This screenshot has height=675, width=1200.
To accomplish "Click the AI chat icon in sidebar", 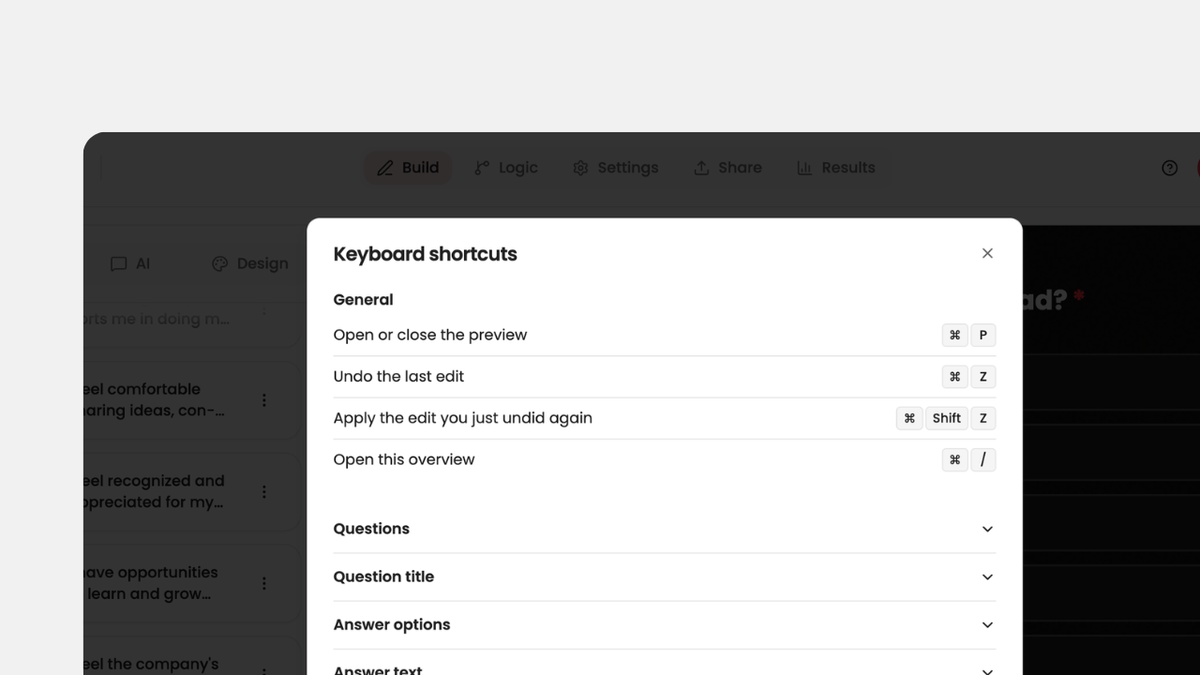I will point(118,264).
